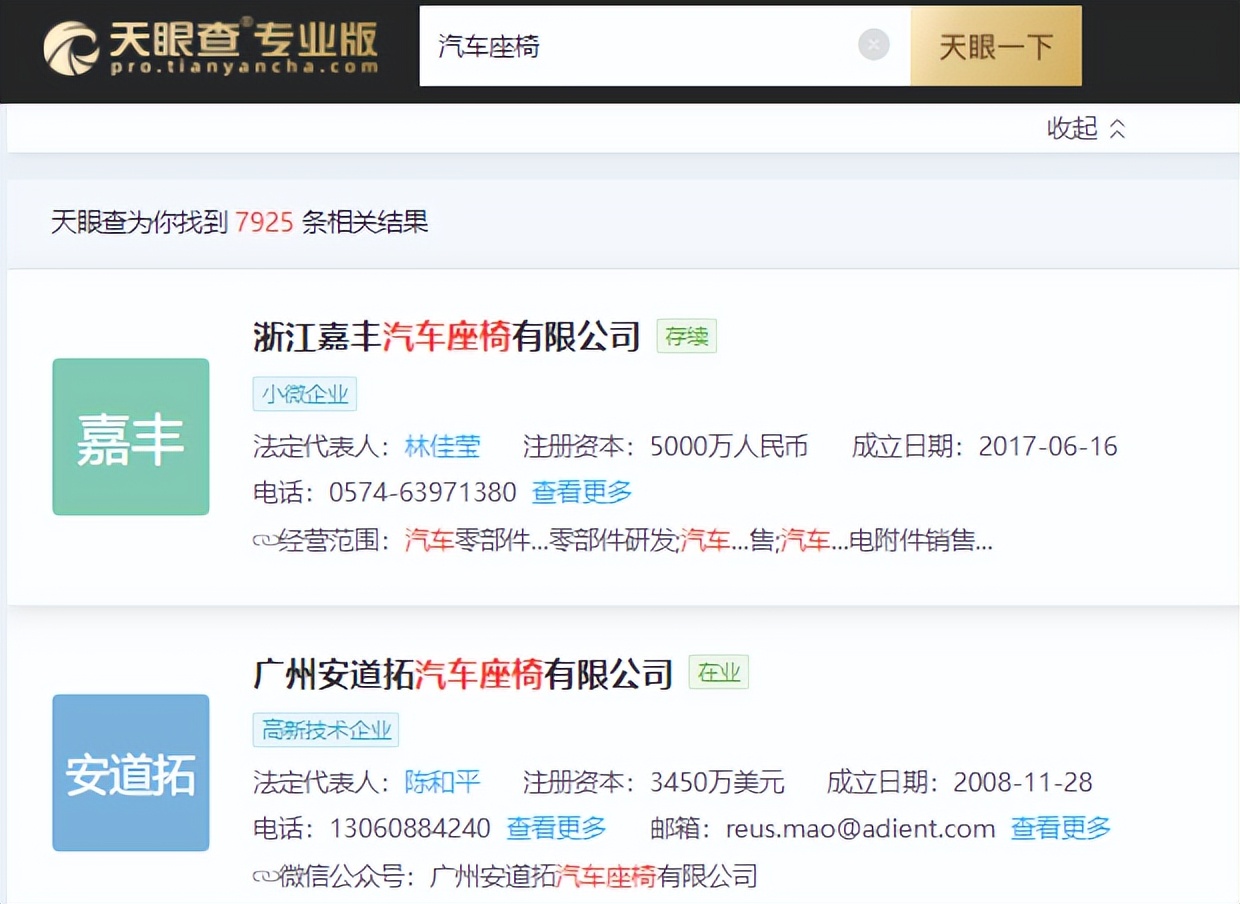Click the Tianyancha logo icon

click(x=71, y=47)
